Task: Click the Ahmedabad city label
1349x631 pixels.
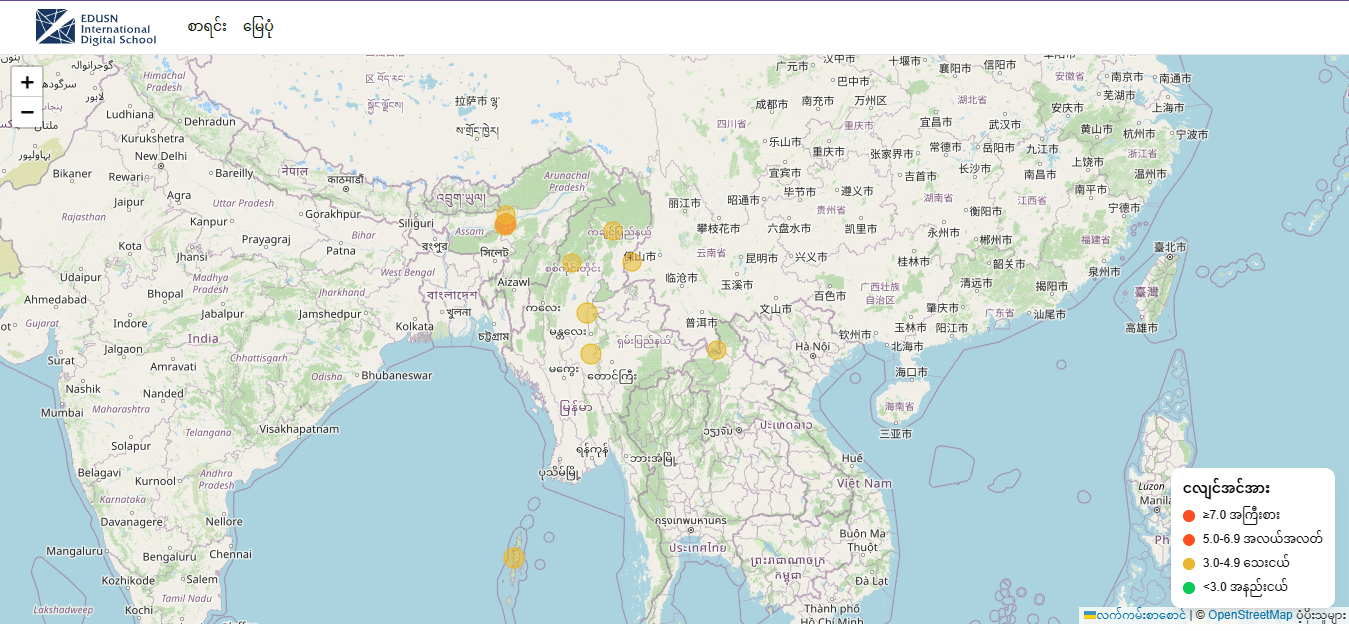Action: (x=55, y=299)
